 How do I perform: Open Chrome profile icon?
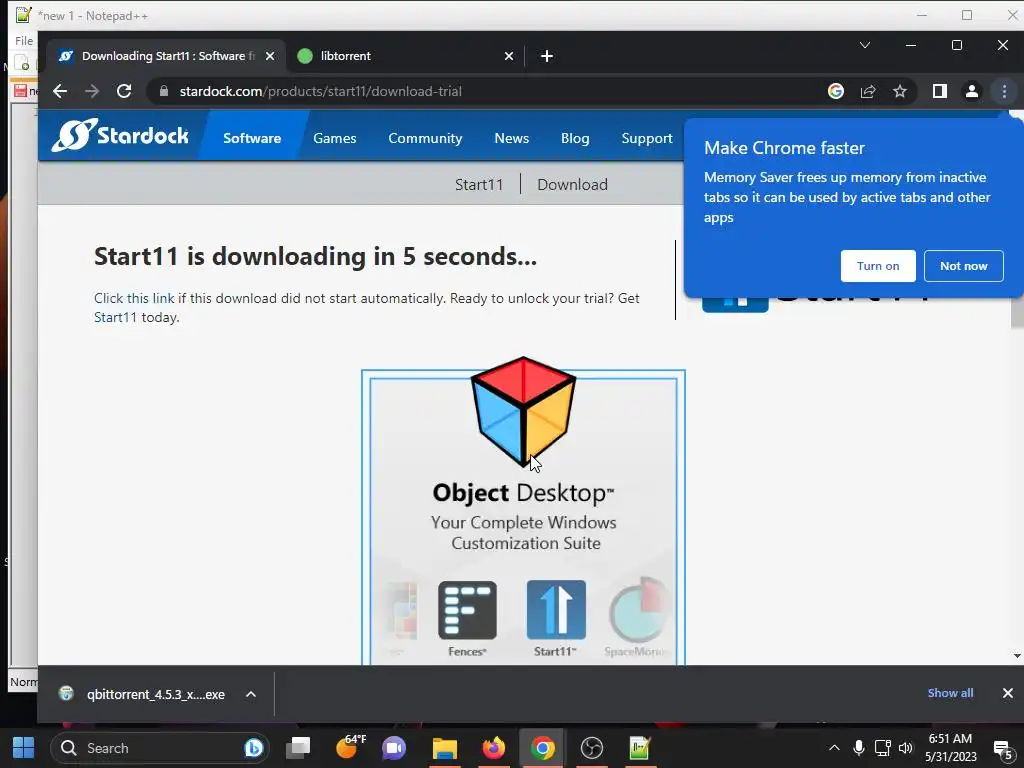point(972,91)
